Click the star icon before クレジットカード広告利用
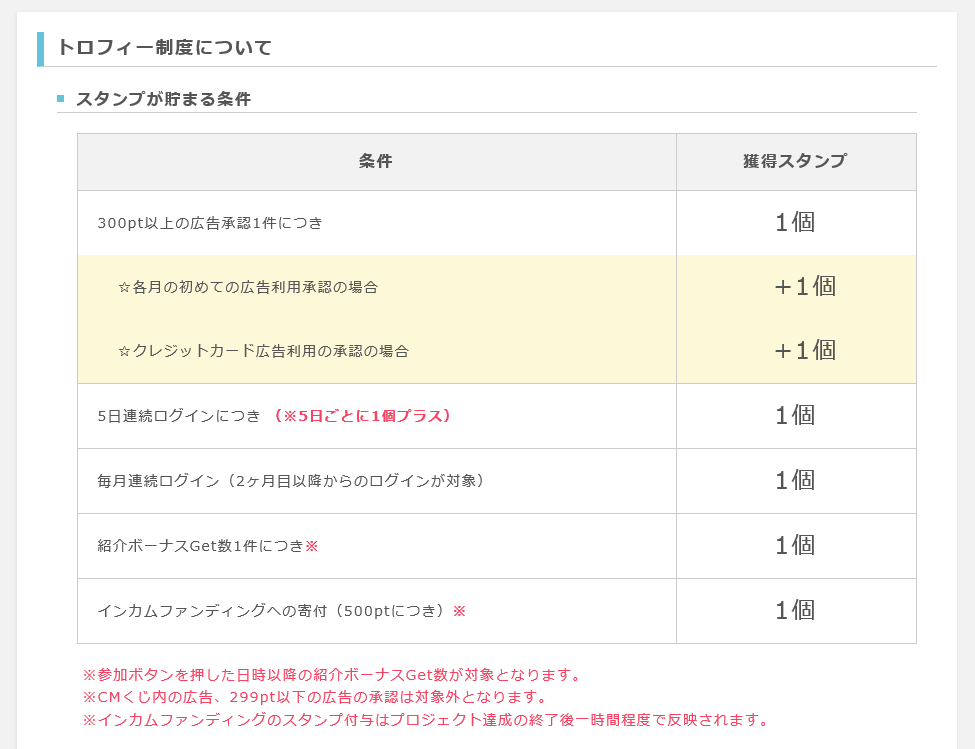 [x=124, y=351]
